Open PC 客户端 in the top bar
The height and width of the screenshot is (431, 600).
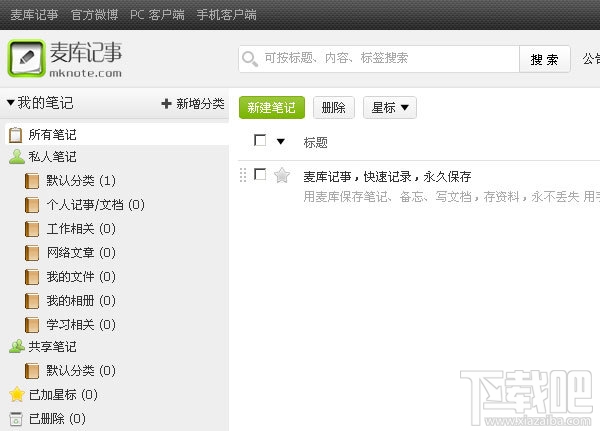pyautogui.click(x=157, y=15)
